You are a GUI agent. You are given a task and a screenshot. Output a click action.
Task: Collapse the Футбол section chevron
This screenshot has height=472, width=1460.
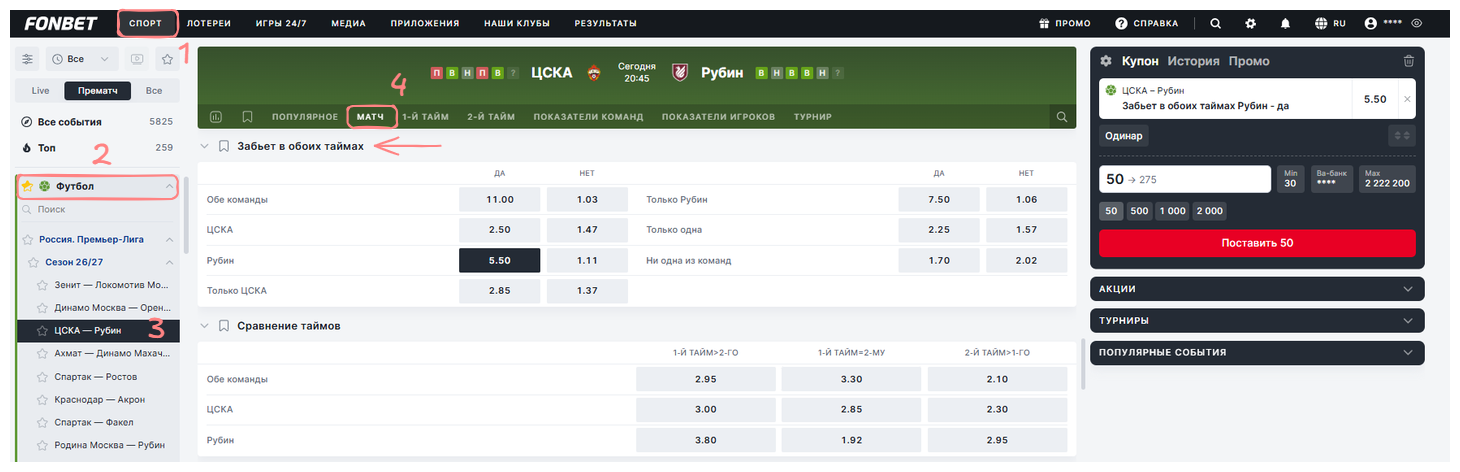[x=168, y=186]
